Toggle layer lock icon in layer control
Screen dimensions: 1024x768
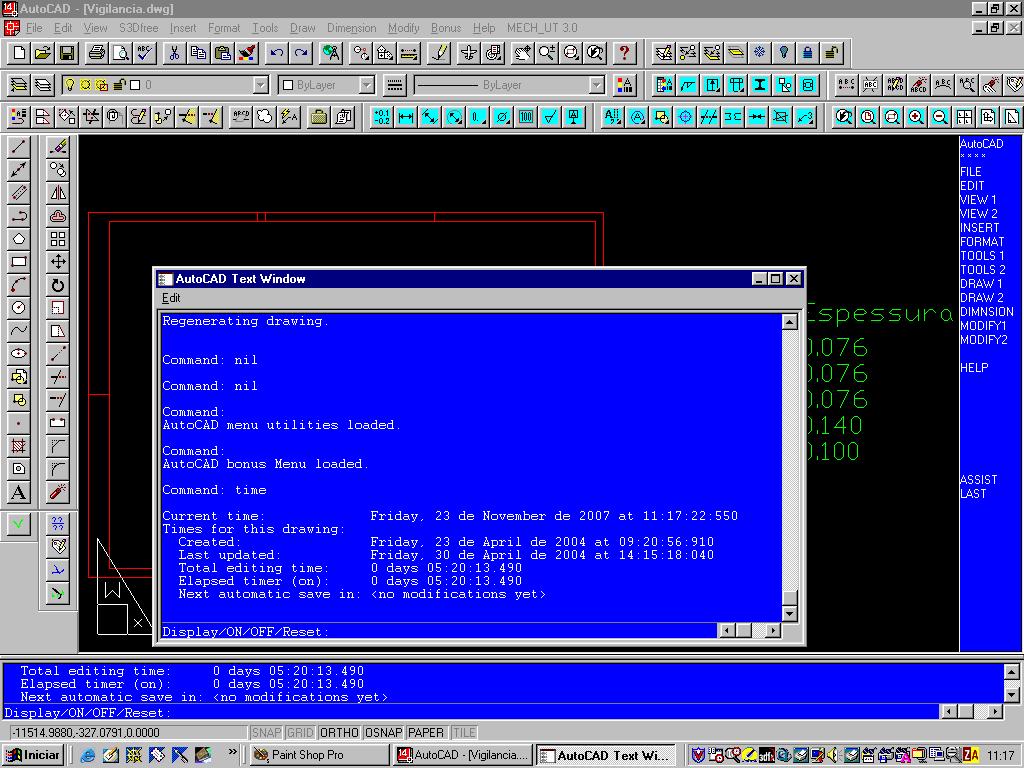click(119, 85)
